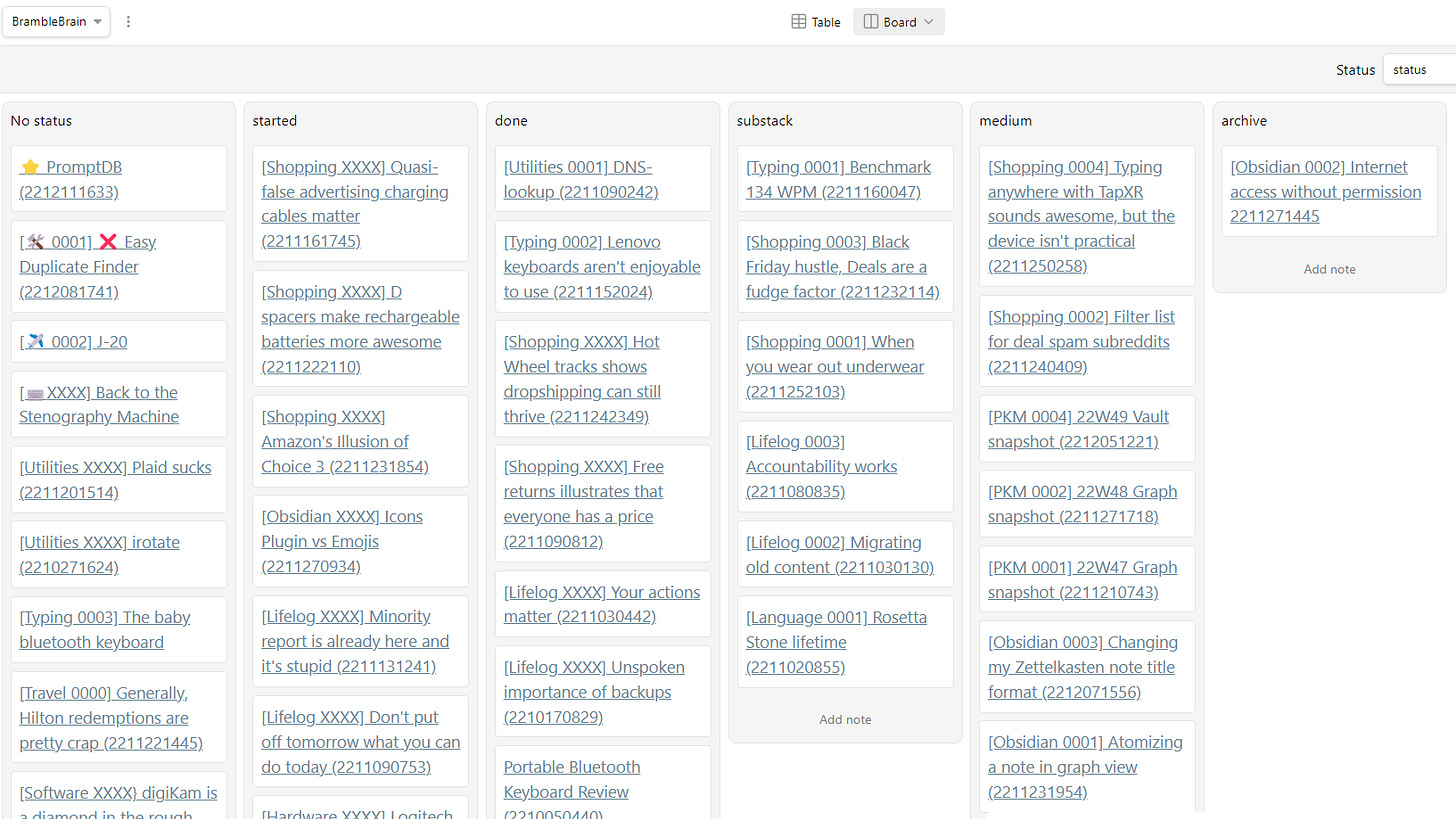This screenshot has height=819, width=1456.
Task: Open Quasi-false advertising charging cables note
Action: pos(360,204)
